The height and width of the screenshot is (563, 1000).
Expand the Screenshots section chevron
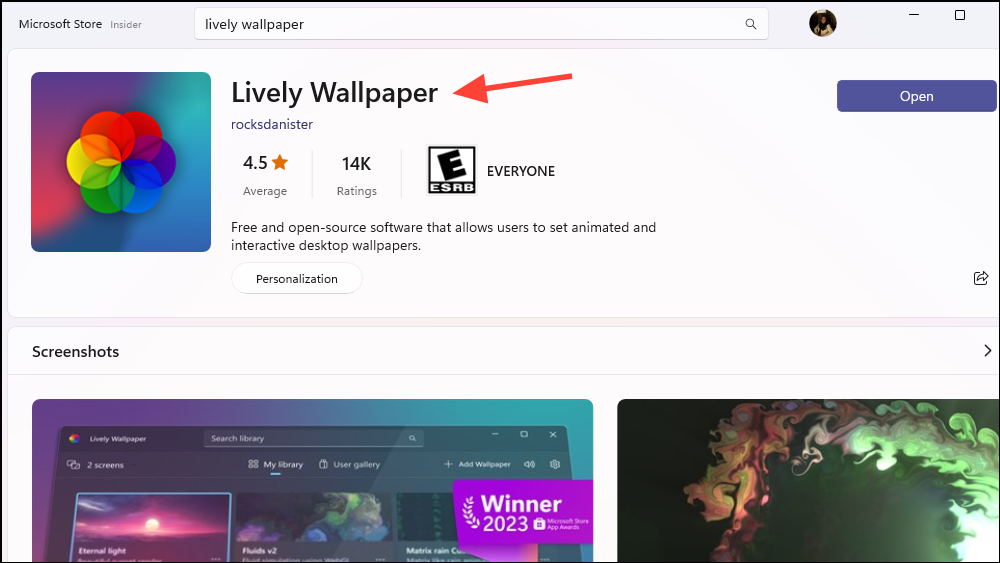(987, 351)
